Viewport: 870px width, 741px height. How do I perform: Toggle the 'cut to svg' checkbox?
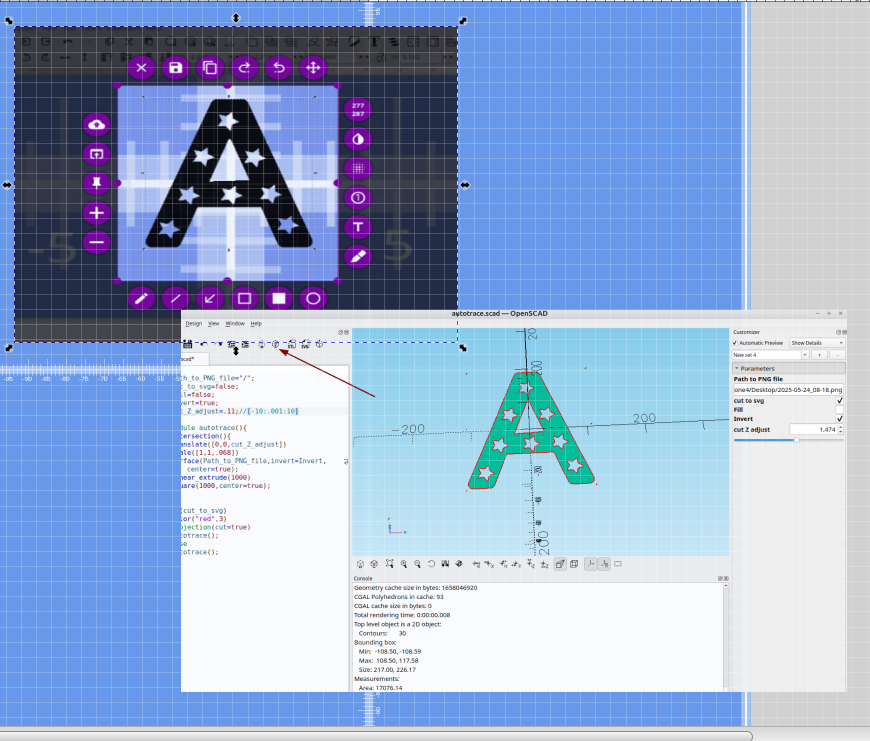[839, 400]
